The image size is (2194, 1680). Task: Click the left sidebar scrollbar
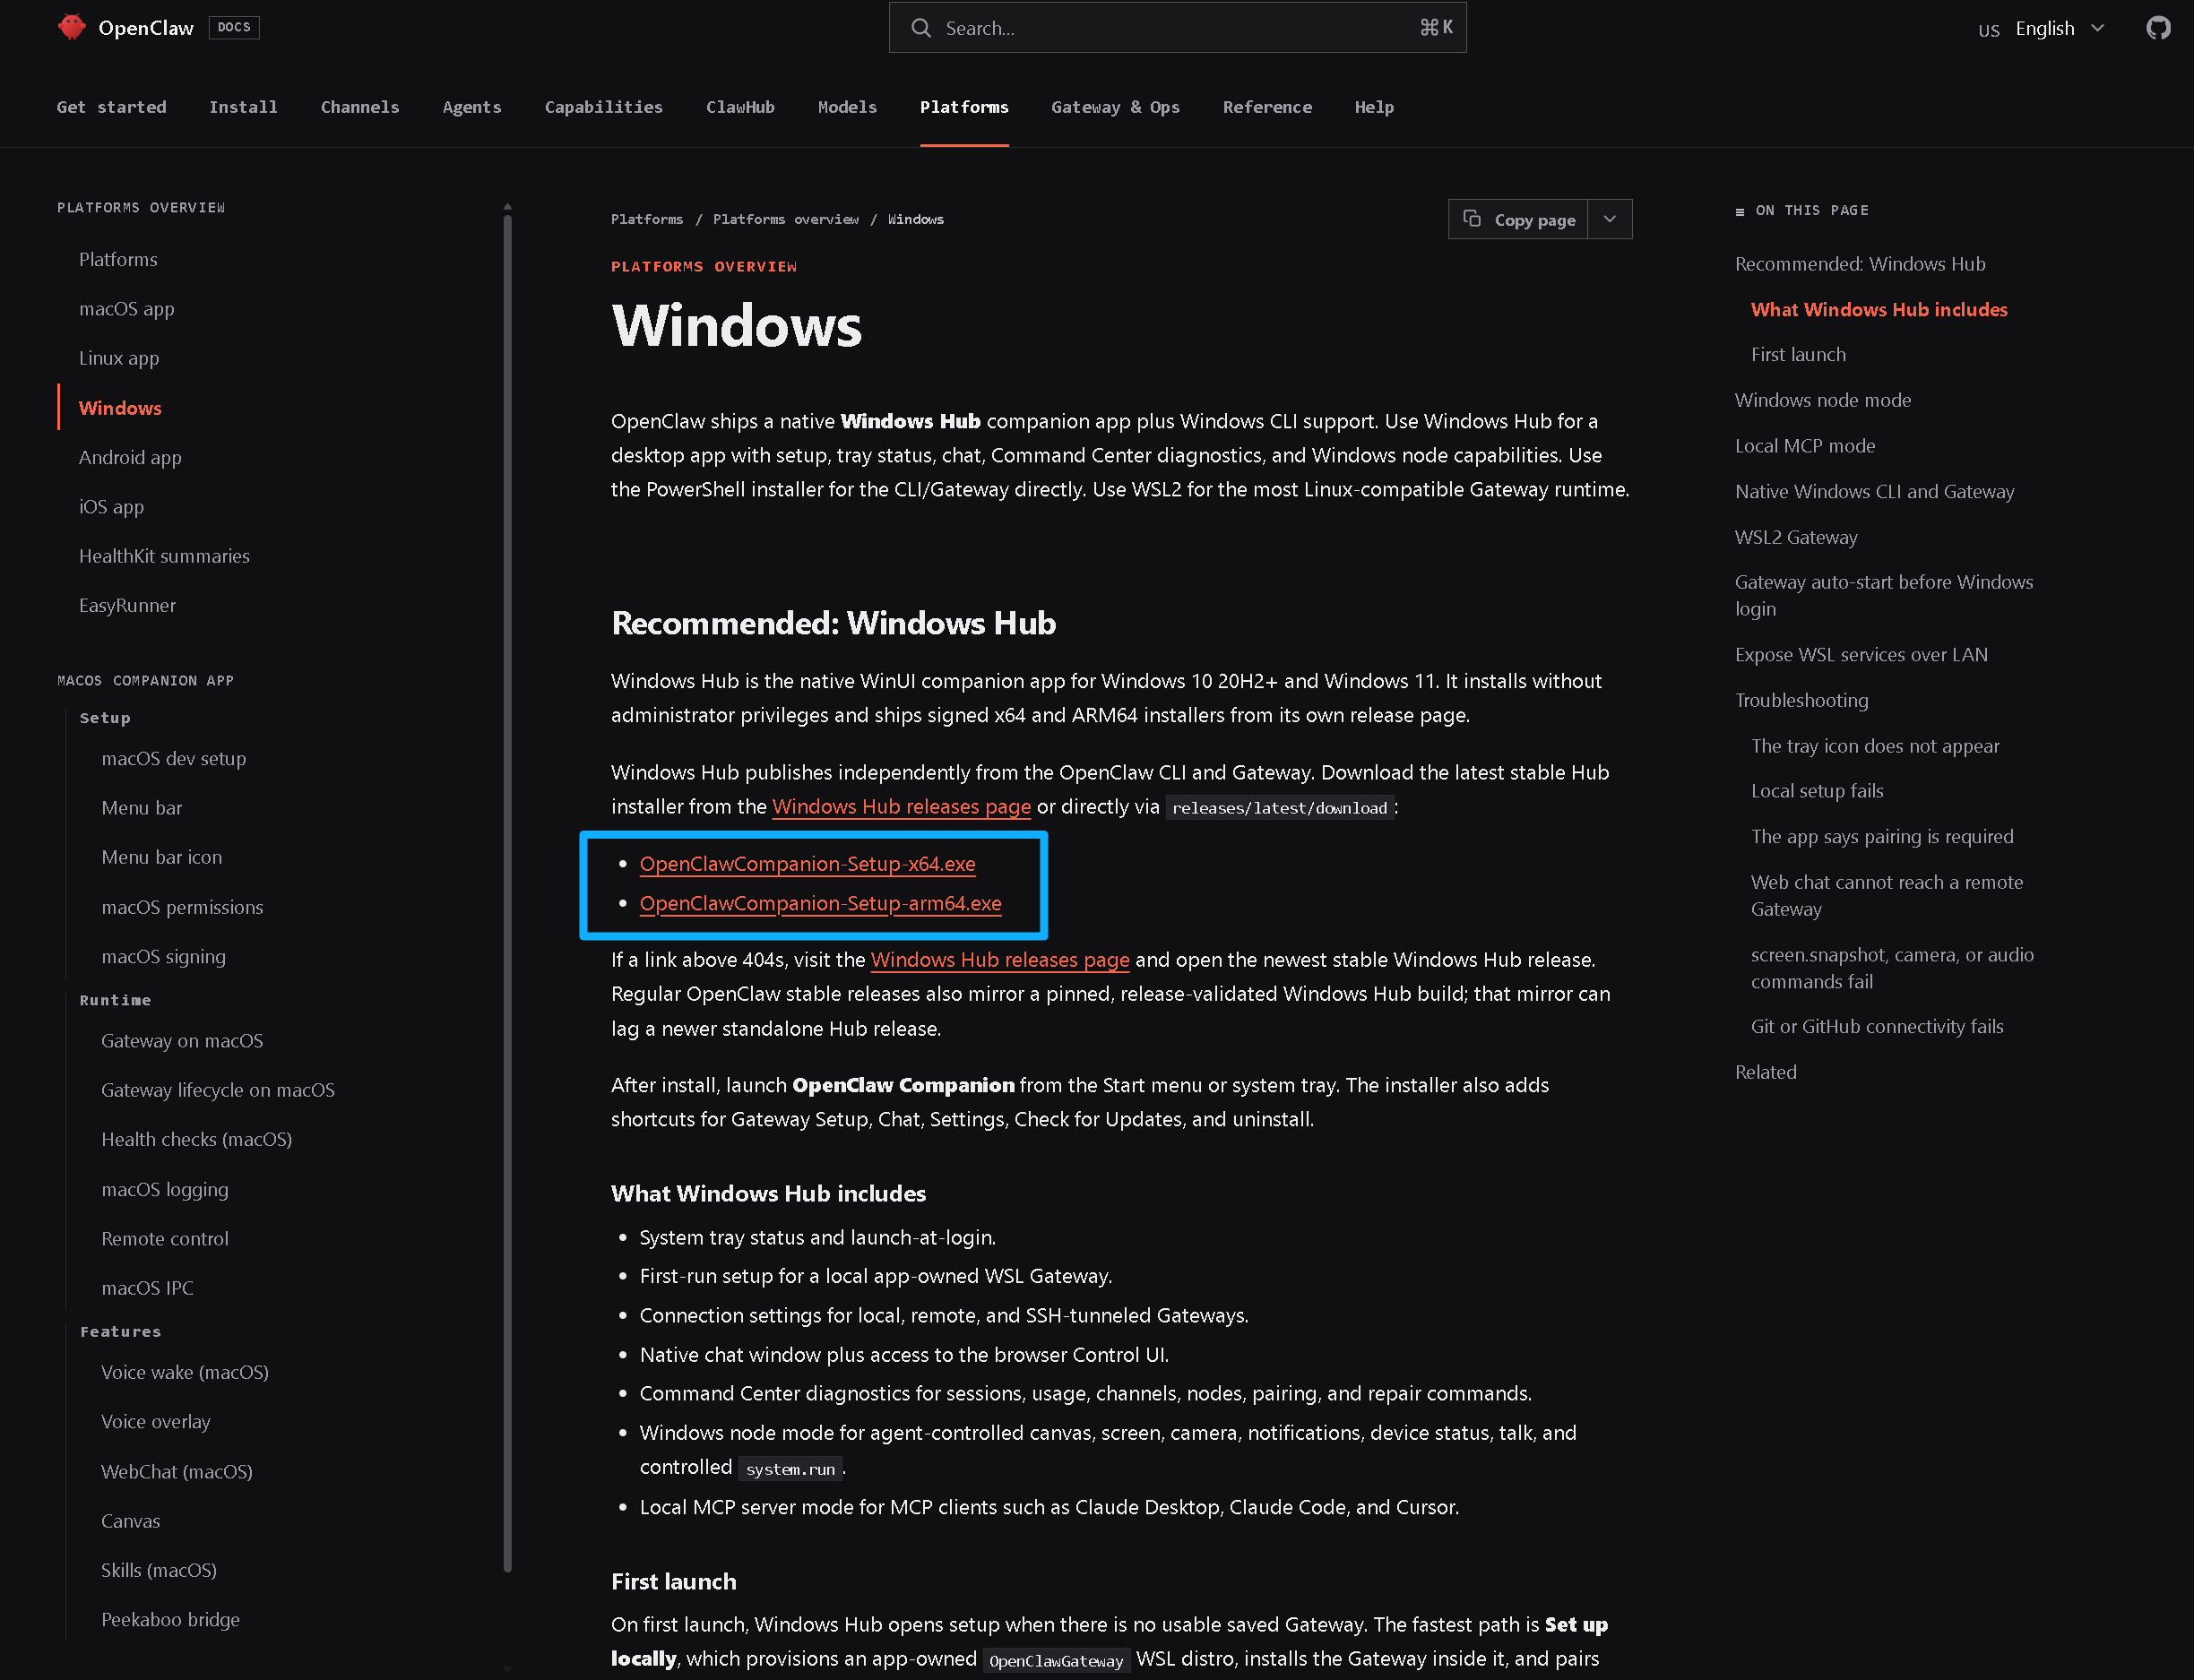coord(508,890)
